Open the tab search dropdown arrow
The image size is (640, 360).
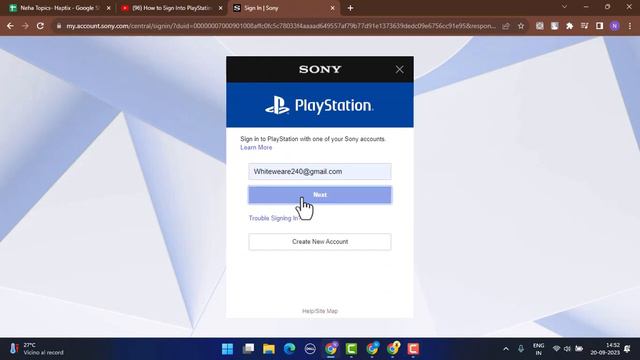(x=564, y=7)
